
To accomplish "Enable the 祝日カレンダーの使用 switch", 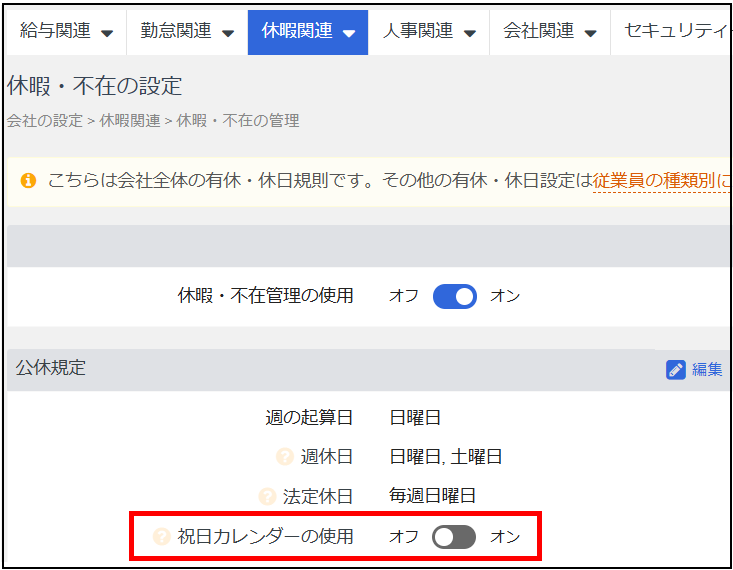I will [454, 537].
